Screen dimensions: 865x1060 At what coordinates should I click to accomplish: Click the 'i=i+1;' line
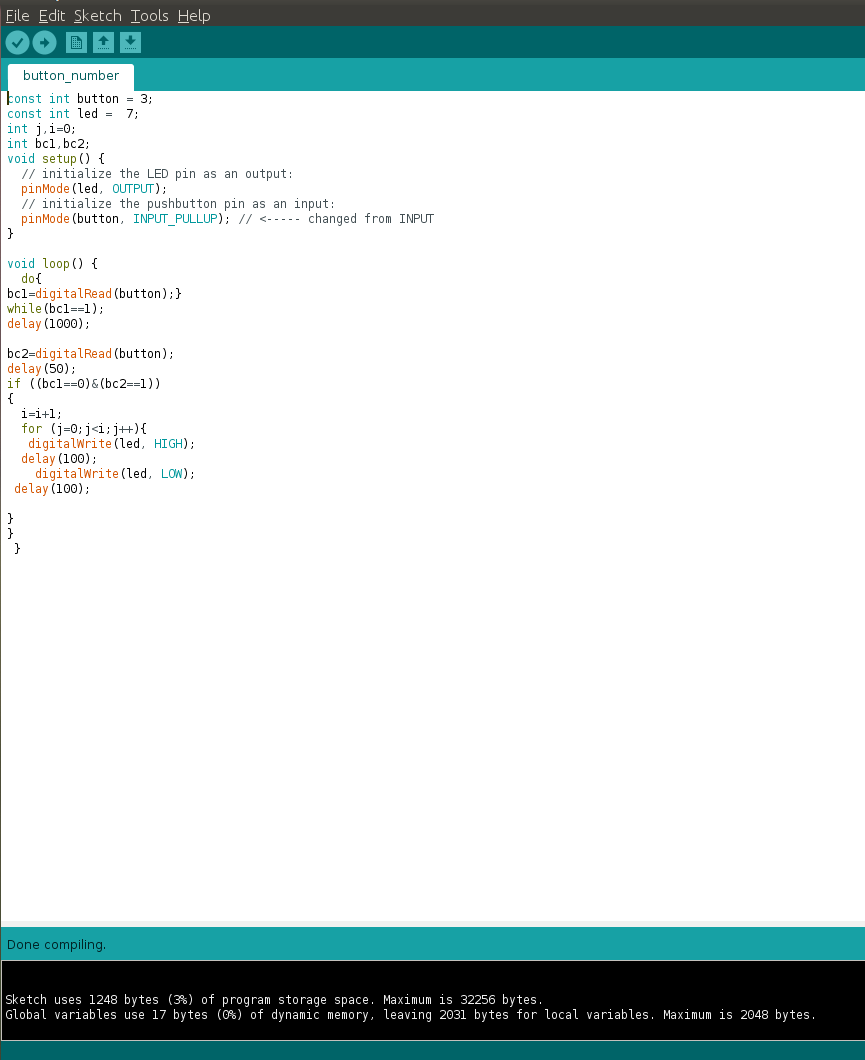tap(41, 414)
